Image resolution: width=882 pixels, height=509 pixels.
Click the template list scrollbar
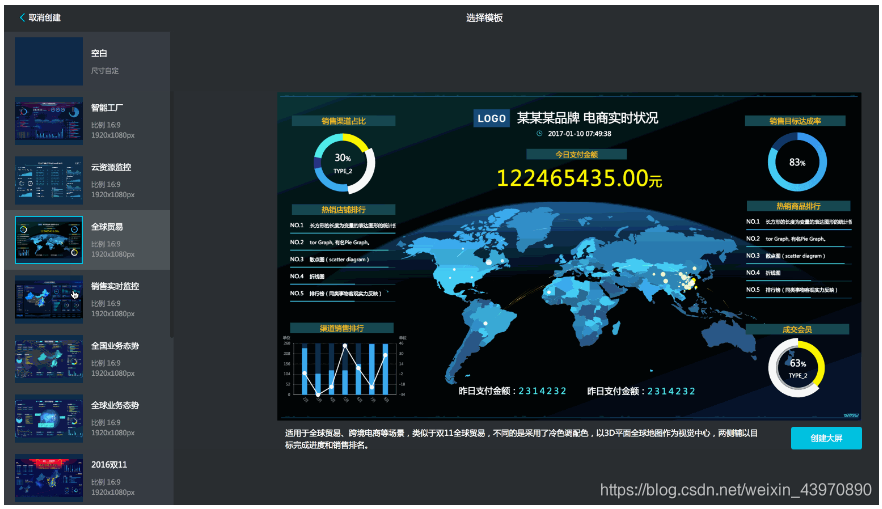coord(172,214)
